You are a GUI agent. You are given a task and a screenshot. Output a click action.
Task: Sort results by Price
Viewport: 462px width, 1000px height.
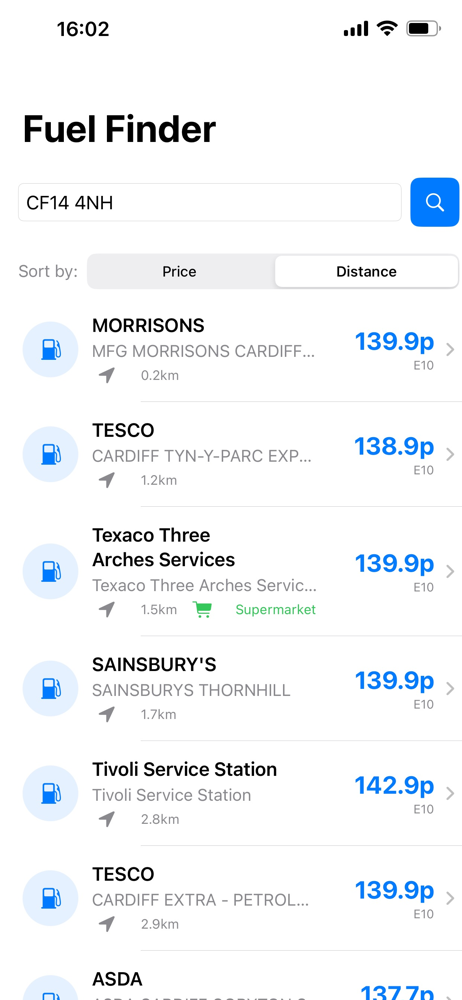click(179, 272)
